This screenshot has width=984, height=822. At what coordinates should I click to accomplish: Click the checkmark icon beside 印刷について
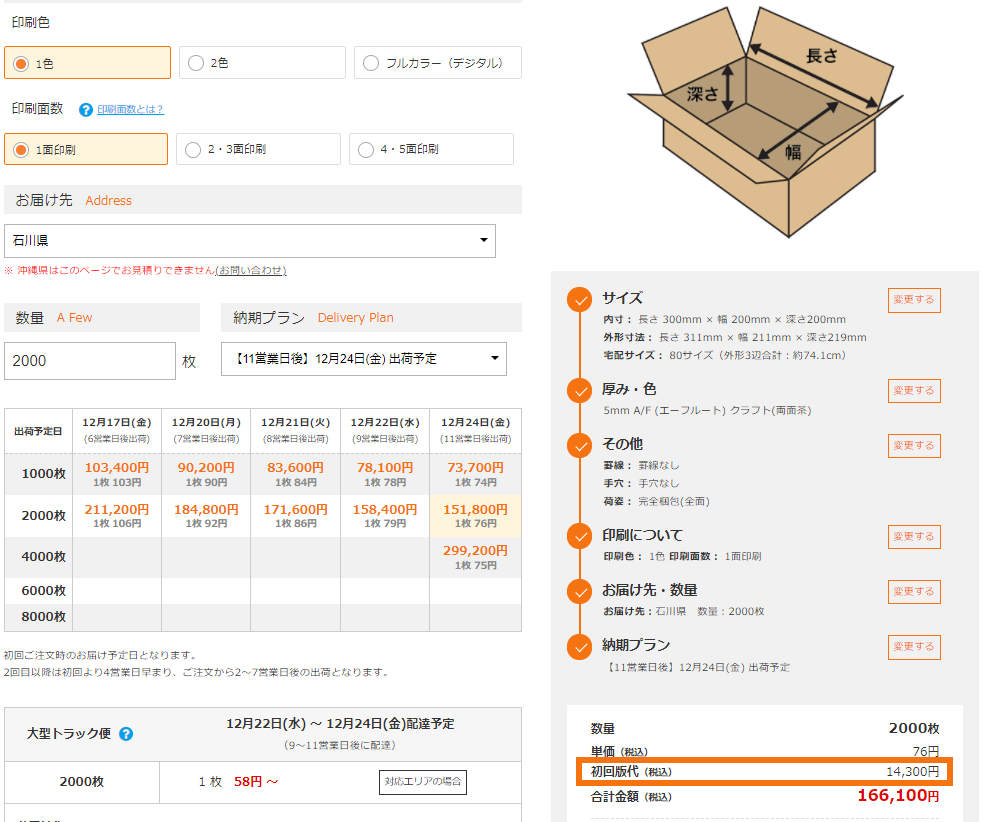click(x=578, y=537)
